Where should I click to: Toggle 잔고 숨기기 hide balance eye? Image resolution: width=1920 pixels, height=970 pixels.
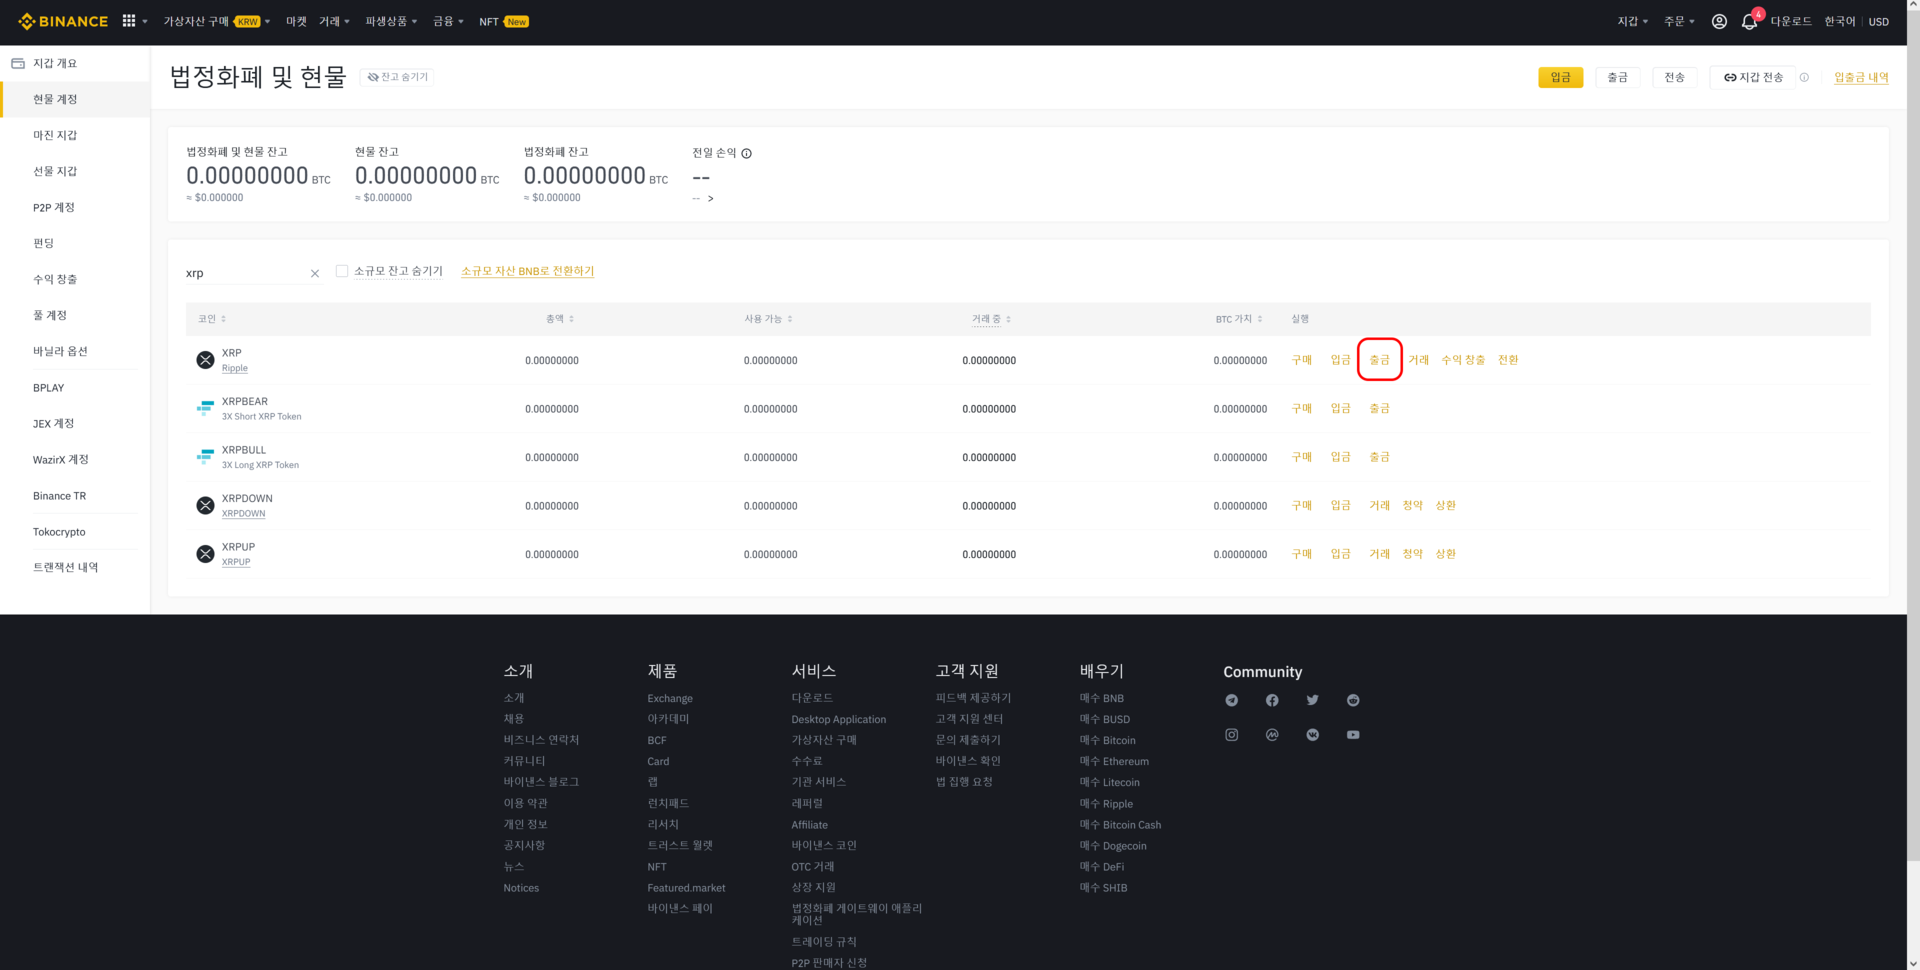click(x=398, y=77)
